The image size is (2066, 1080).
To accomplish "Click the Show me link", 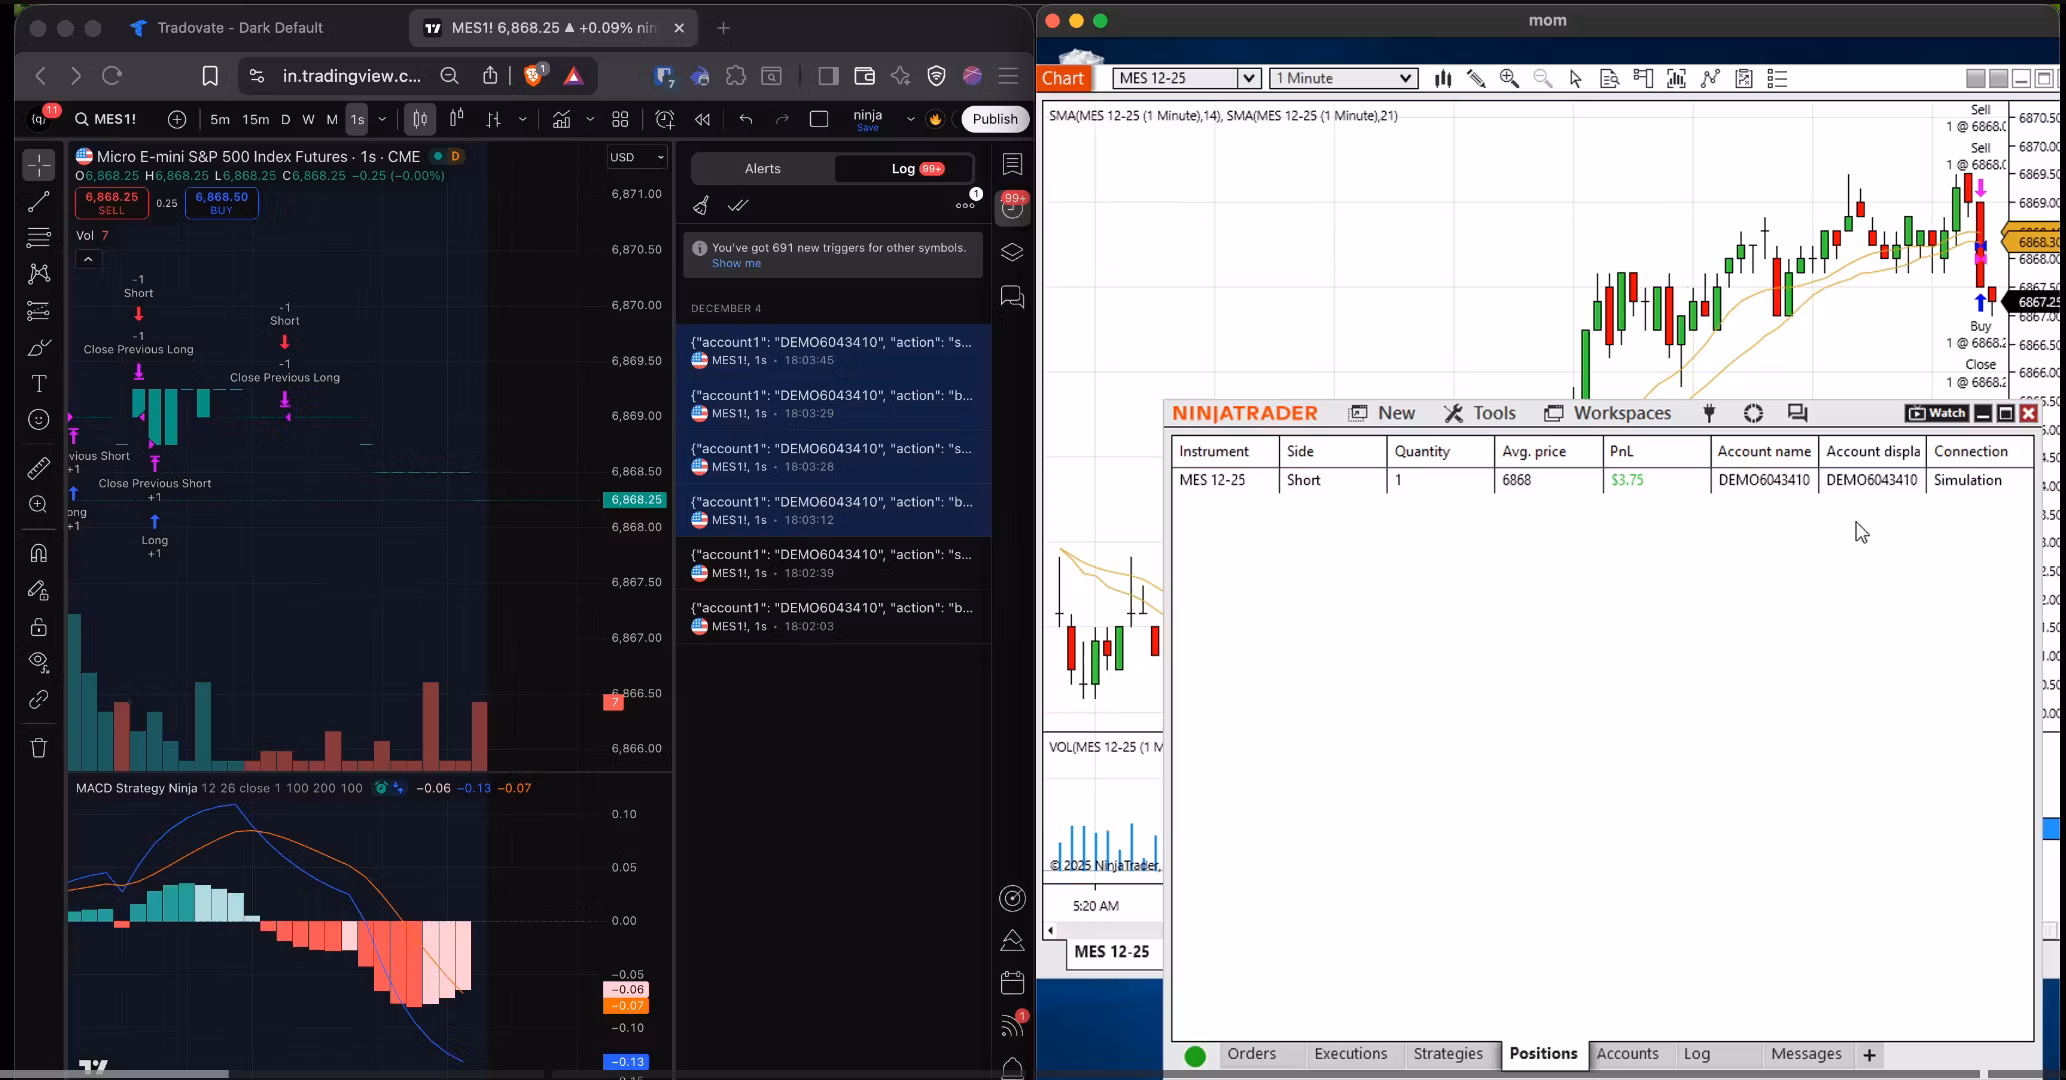I will (x=736, y=264).
